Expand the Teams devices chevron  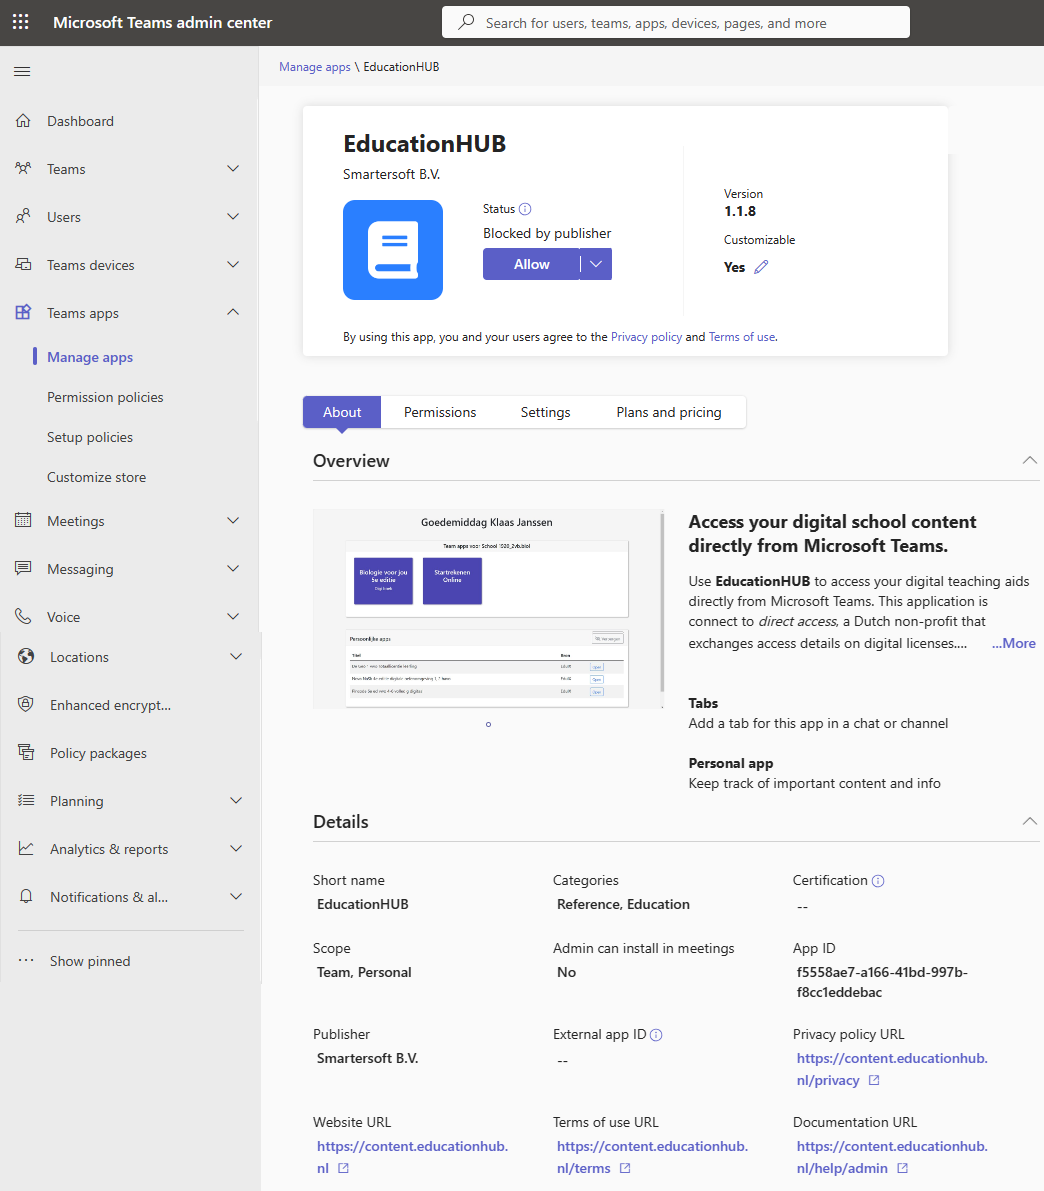tap(233, 264)
